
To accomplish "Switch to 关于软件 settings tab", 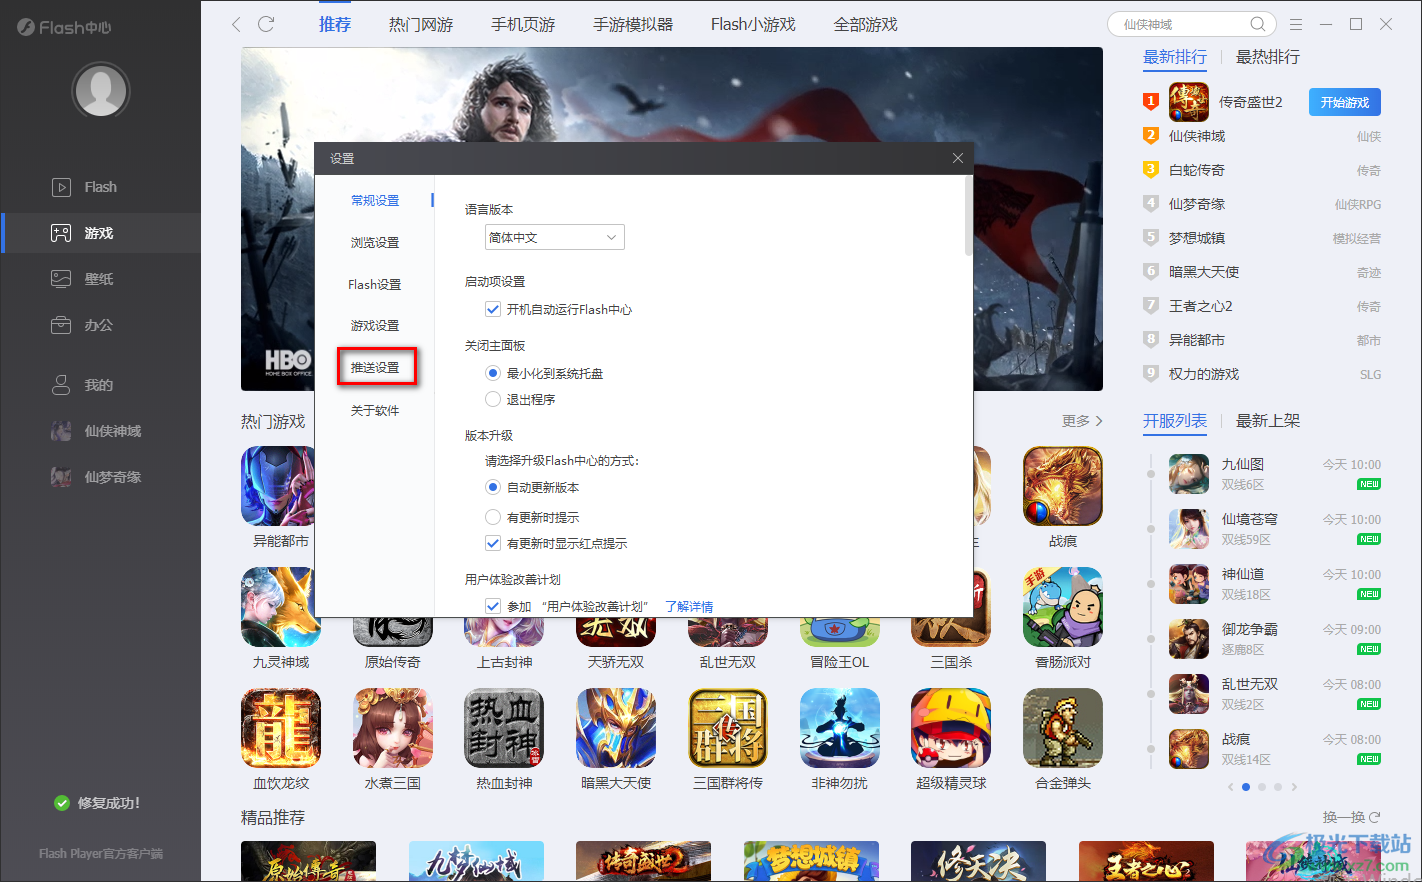I will [375, 410].
